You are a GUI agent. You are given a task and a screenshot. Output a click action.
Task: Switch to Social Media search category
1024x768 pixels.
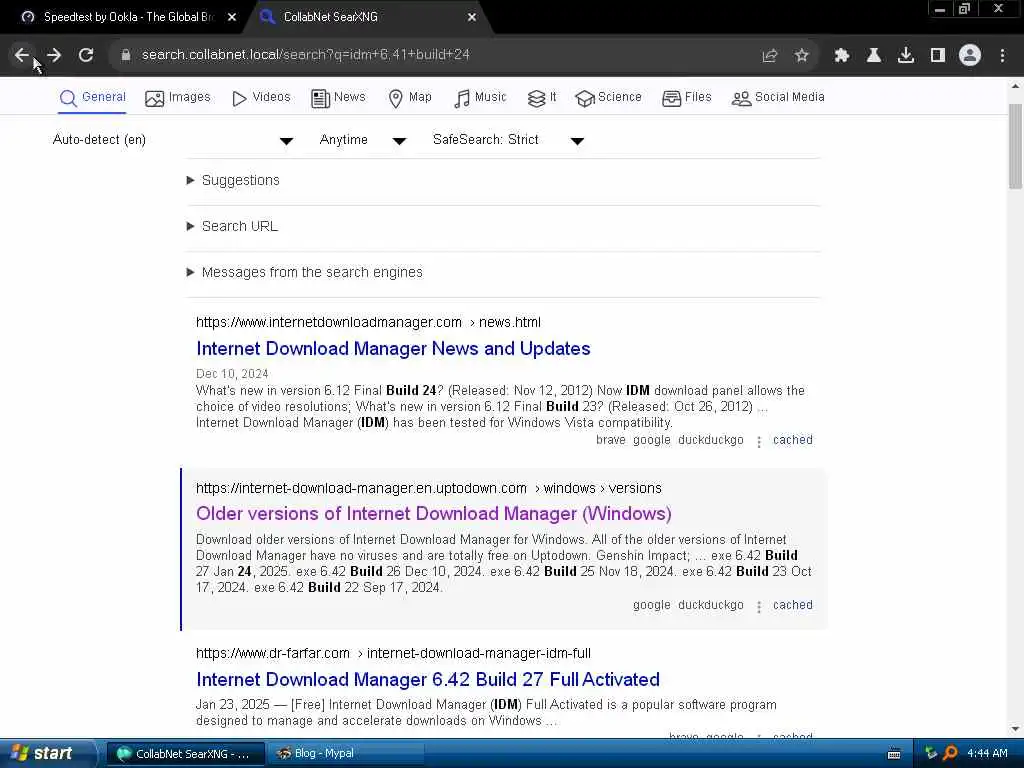click(778, 97)
